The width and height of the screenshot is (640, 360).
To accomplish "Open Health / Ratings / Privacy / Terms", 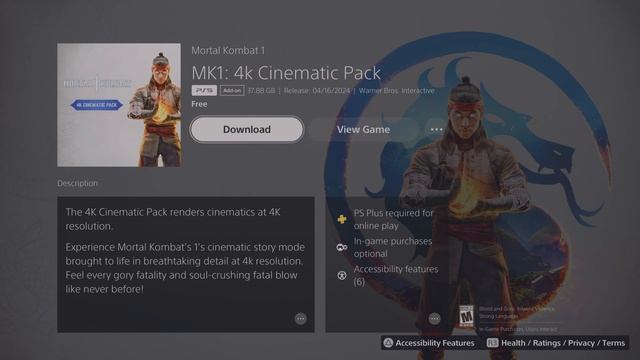I will click(x=557, y=343).
